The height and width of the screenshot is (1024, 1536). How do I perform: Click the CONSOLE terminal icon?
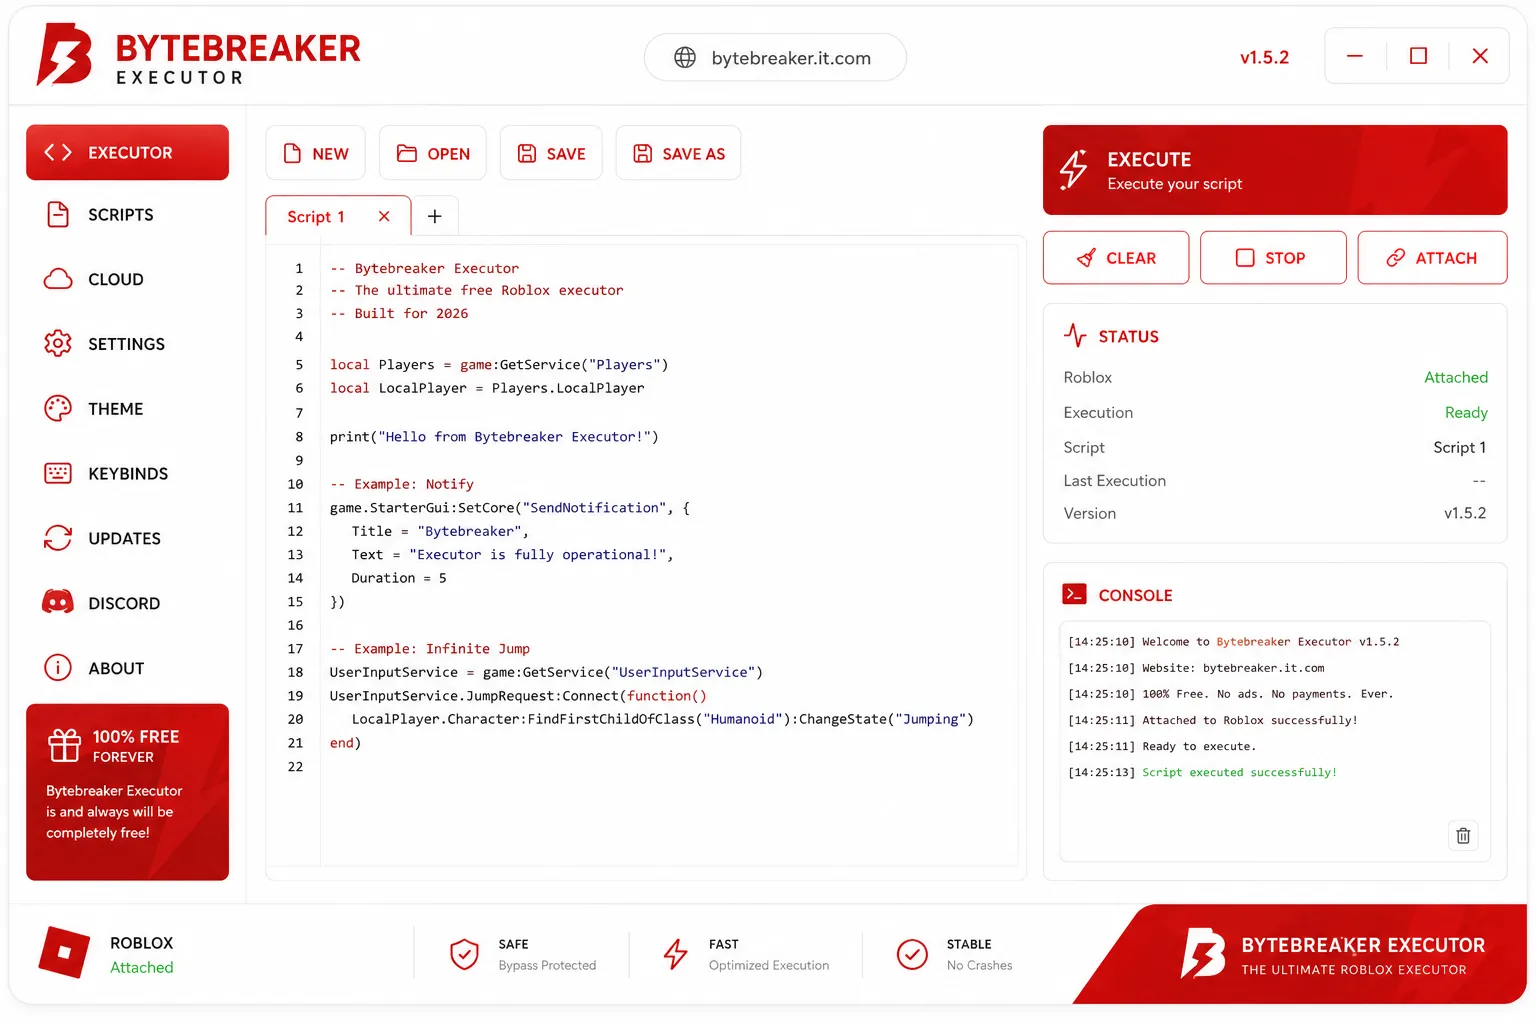tap(1074, 594)
